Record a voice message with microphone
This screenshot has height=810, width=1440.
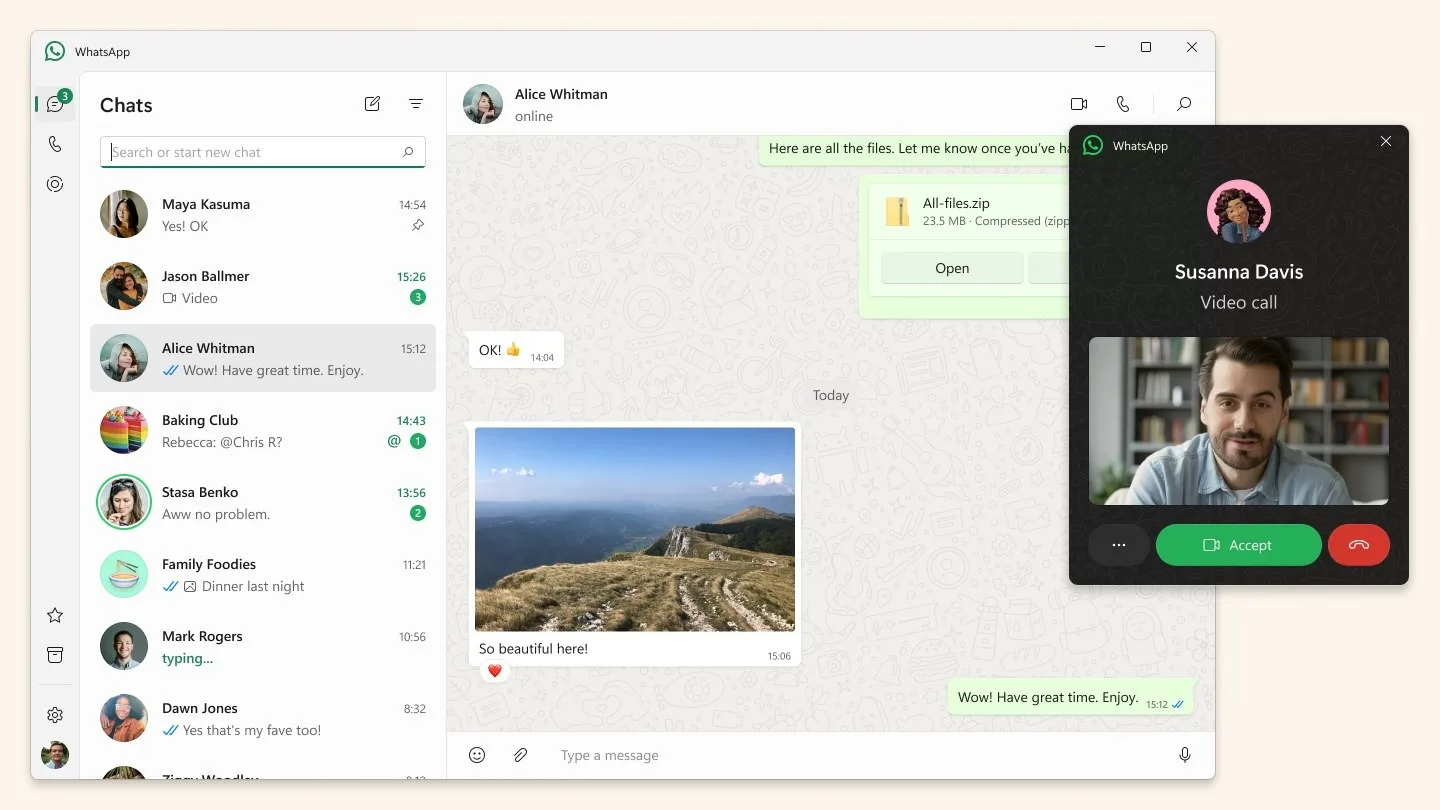tap(1184, 755)
